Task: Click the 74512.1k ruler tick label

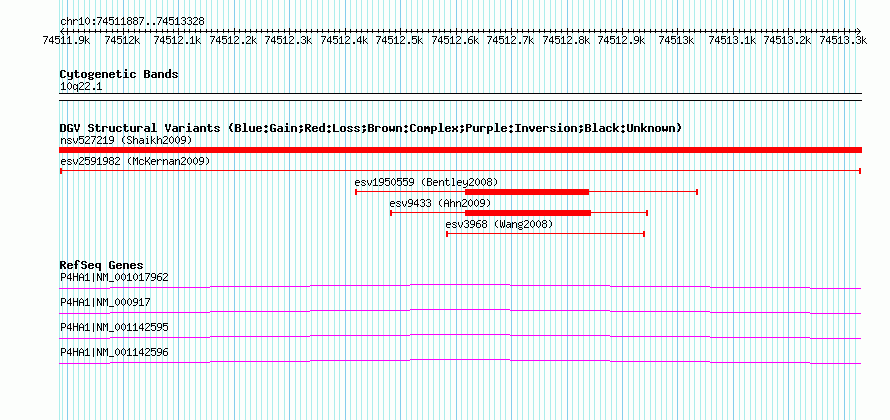Action: [178, 40]
